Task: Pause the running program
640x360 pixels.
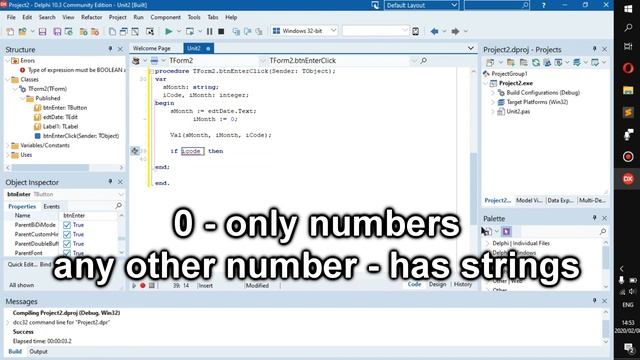Action: 209,31
